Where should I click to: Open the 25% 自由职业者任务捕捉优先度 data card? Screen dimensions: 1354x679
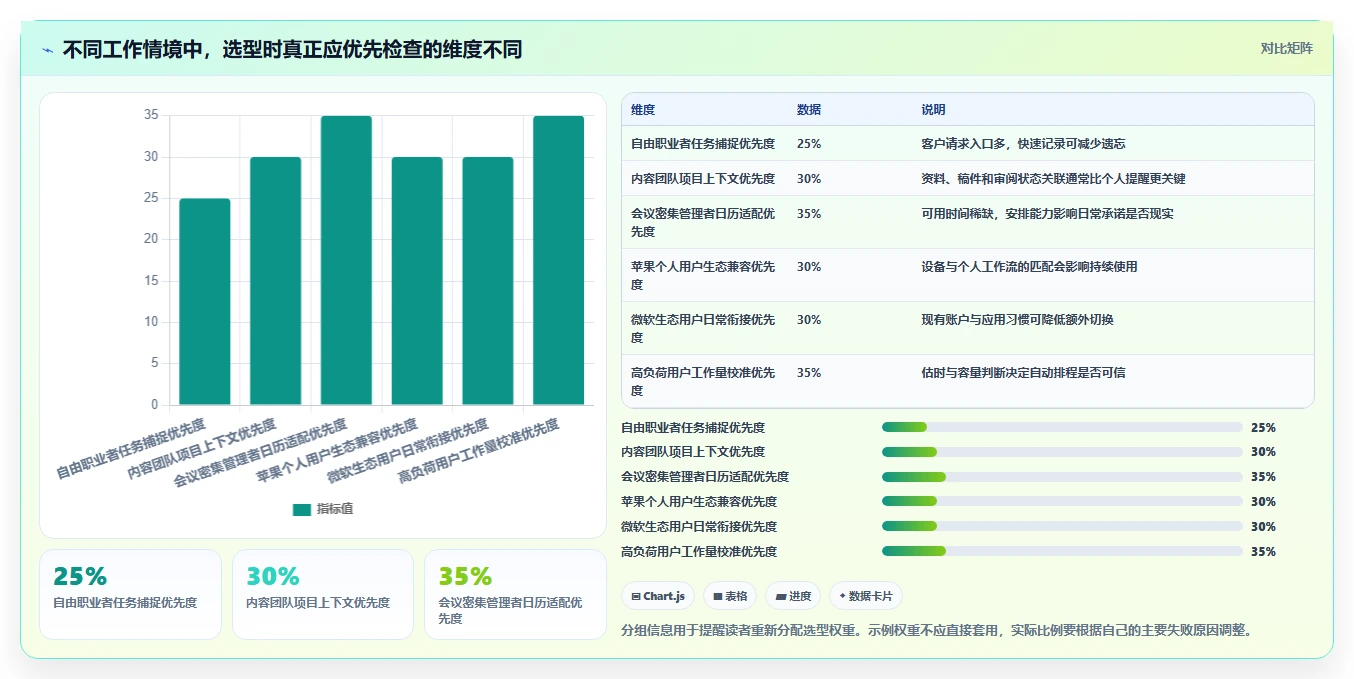tap(130, 594)
